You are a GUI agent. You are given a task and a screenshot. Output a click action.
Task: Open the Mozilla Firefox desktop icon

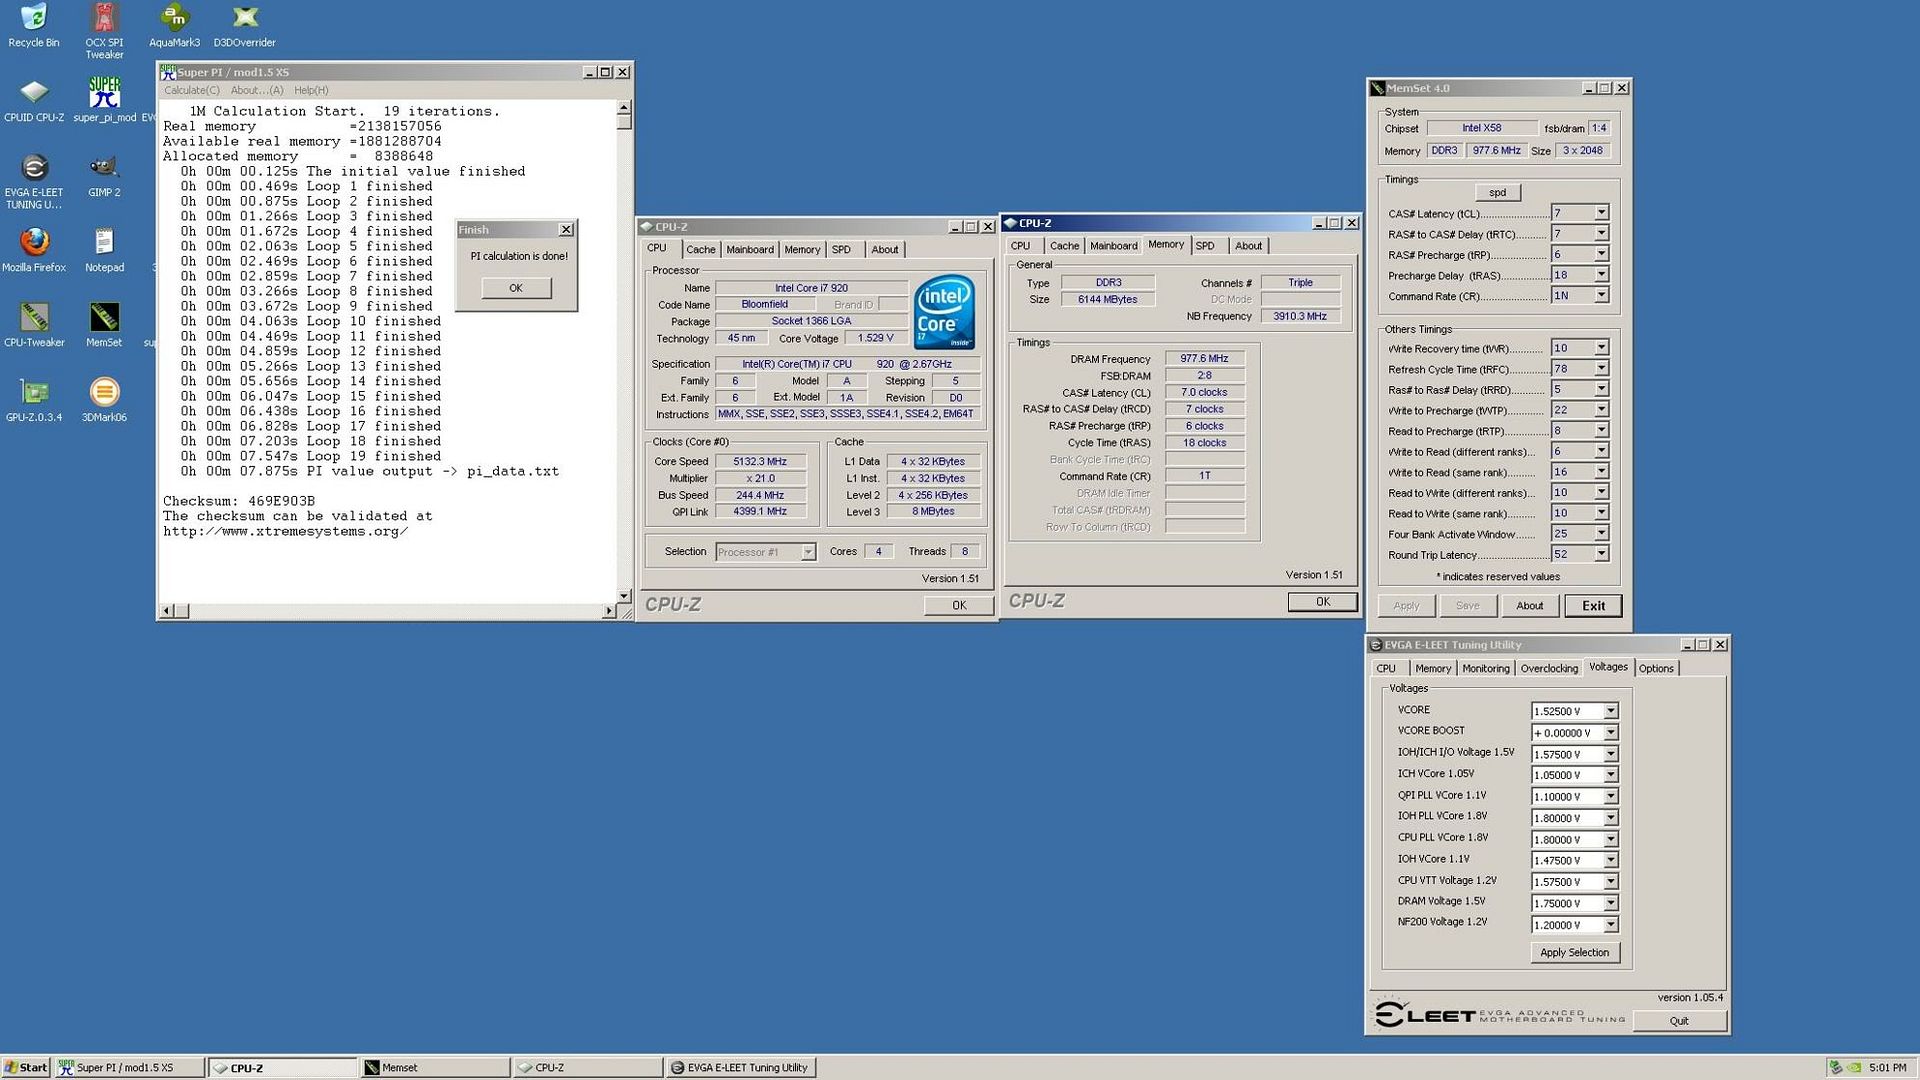(x=34, y=243)
